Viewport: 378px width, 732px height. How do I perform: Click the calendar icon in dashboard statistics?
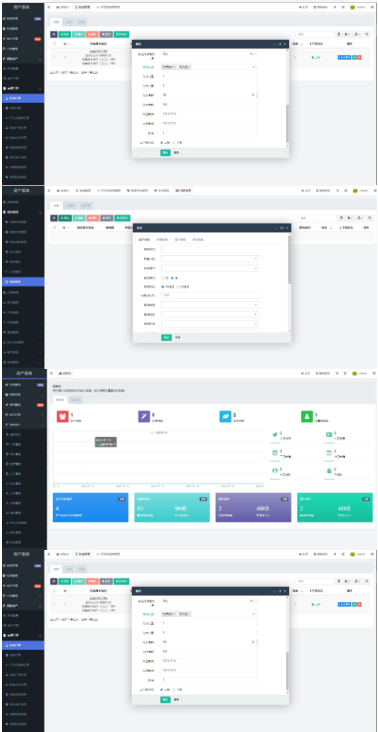coord(275,453)
